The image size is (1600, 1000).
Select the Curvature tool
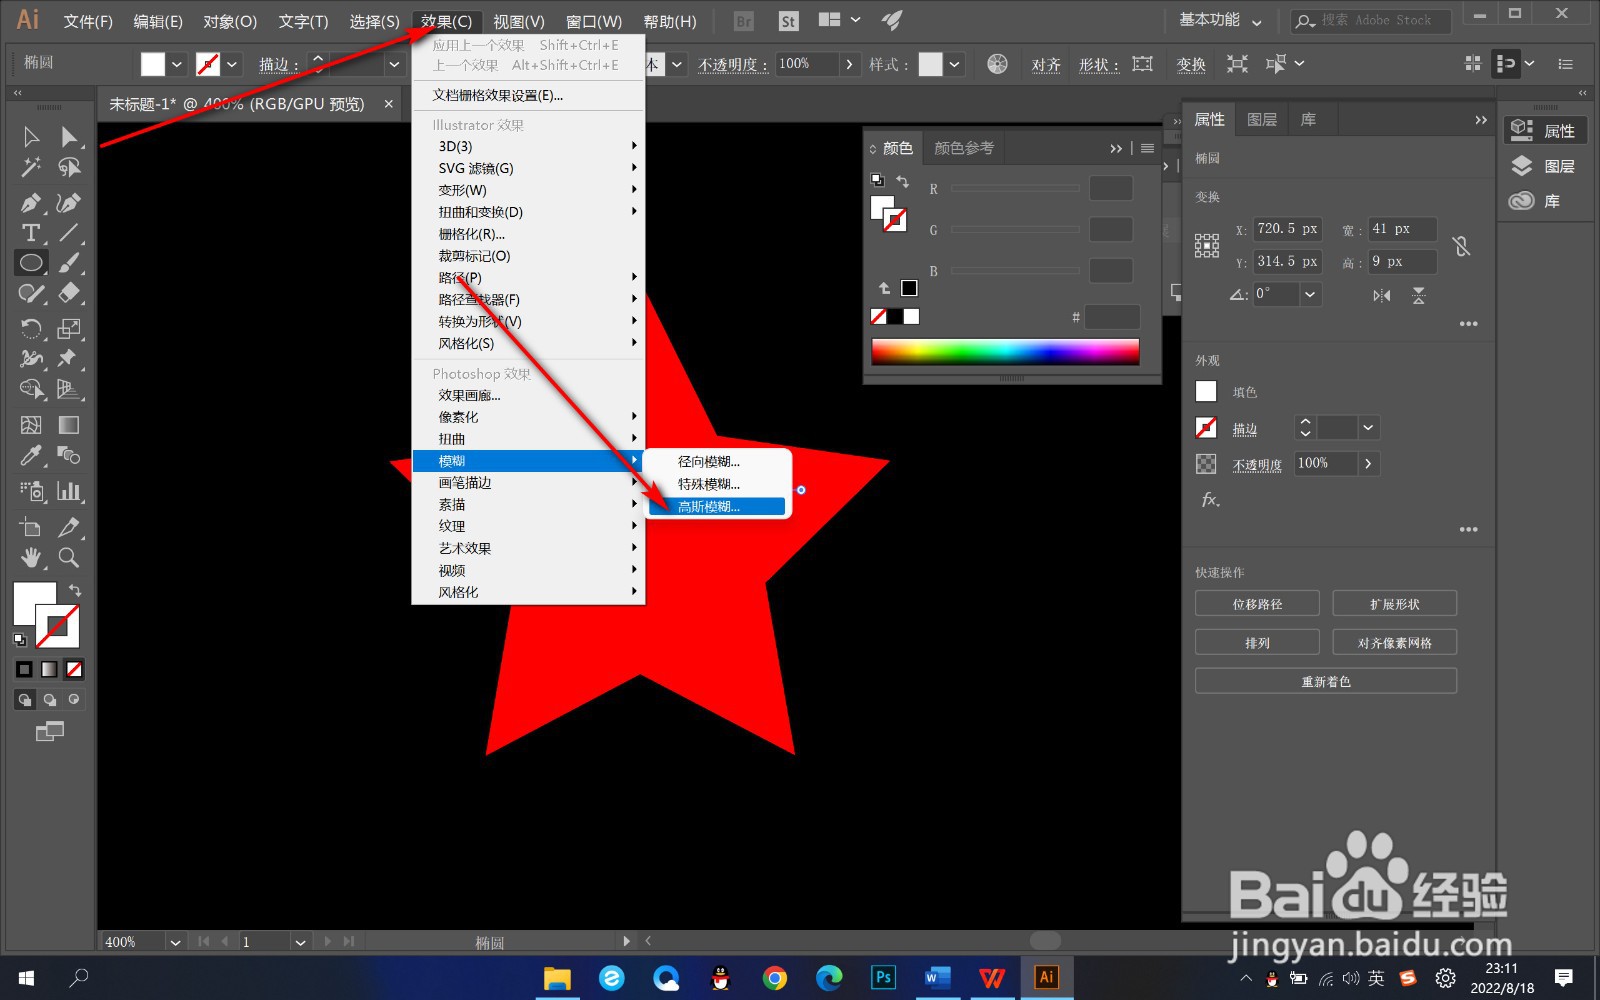click(x=69, y=203)
